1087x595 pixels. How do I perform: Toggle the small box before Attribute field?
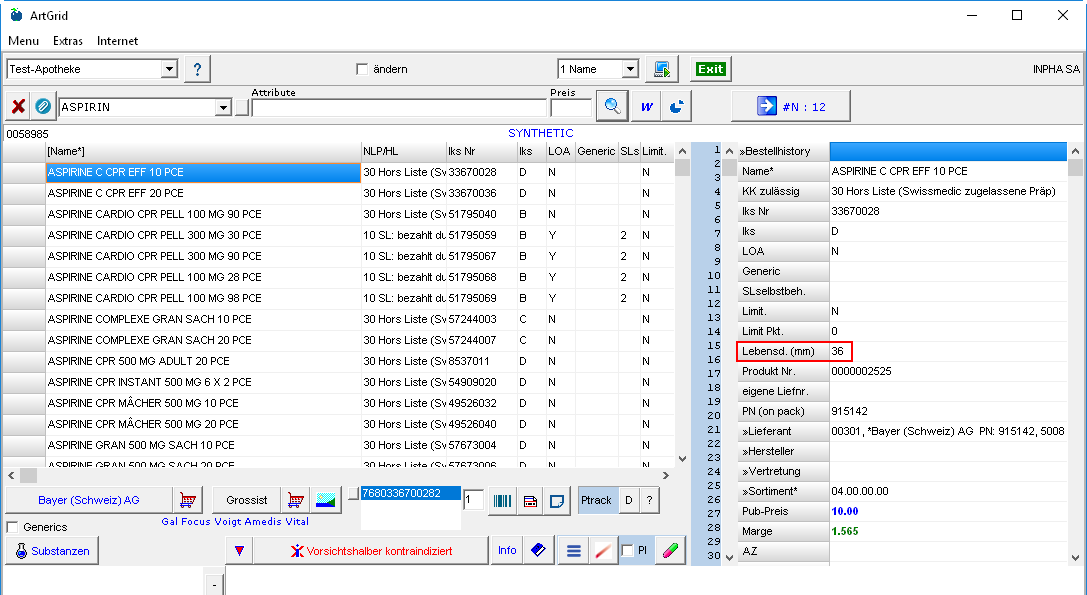[x=242, y=107]
